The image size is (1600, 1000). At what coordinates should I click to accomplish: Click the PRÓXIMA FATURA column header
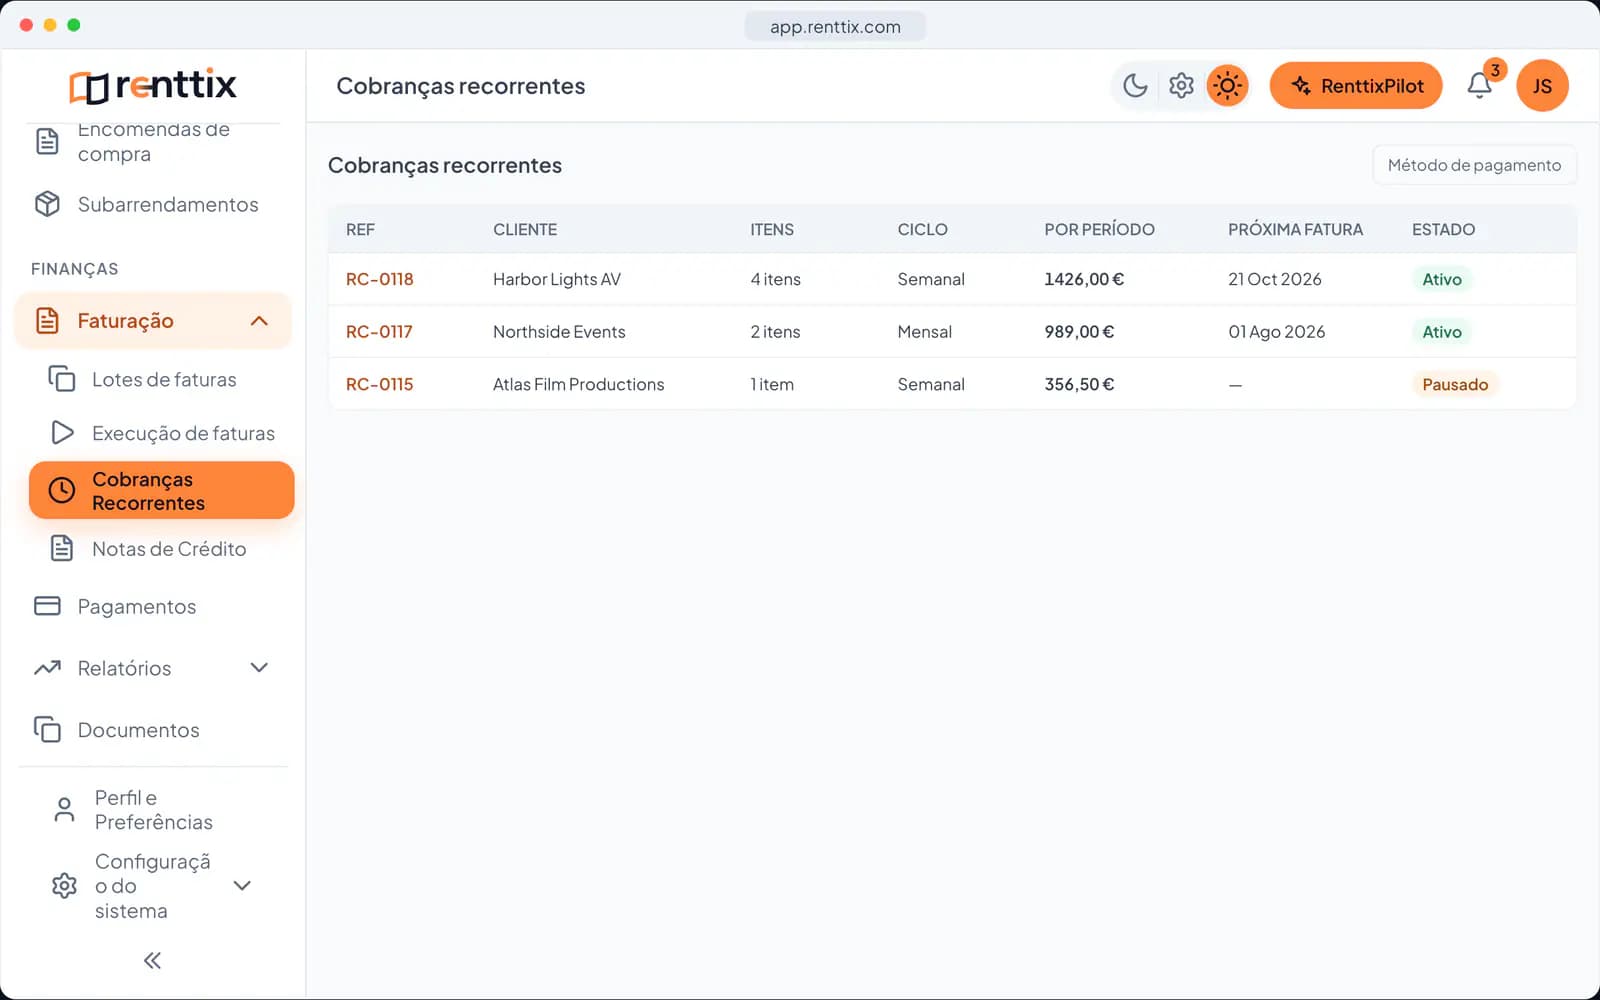(1295, 229)
